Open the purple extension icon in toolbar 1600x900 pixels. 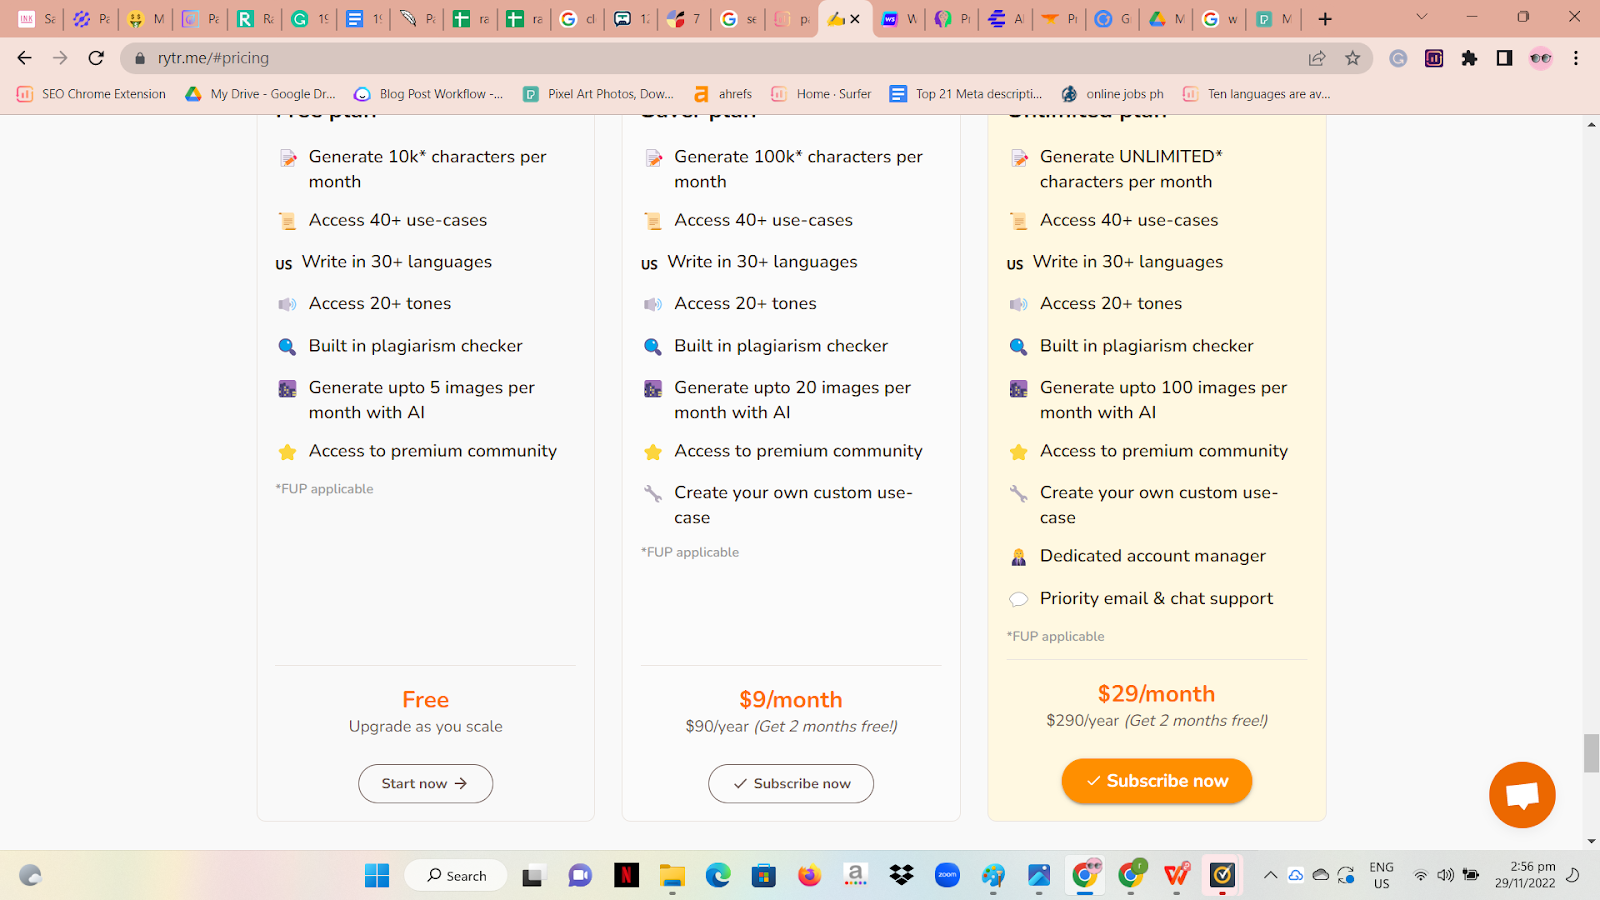coord(1434,58)
